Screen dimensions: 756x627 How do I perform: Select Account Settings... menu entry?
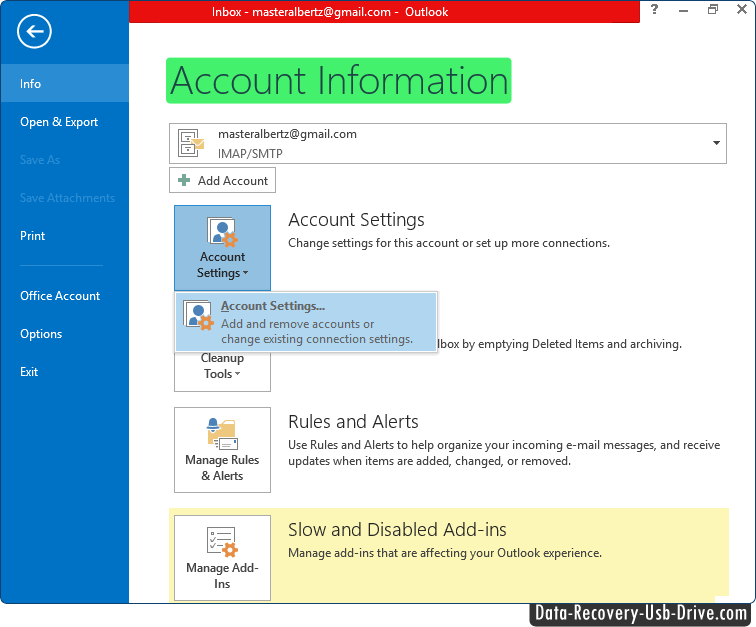coord(306,322)
